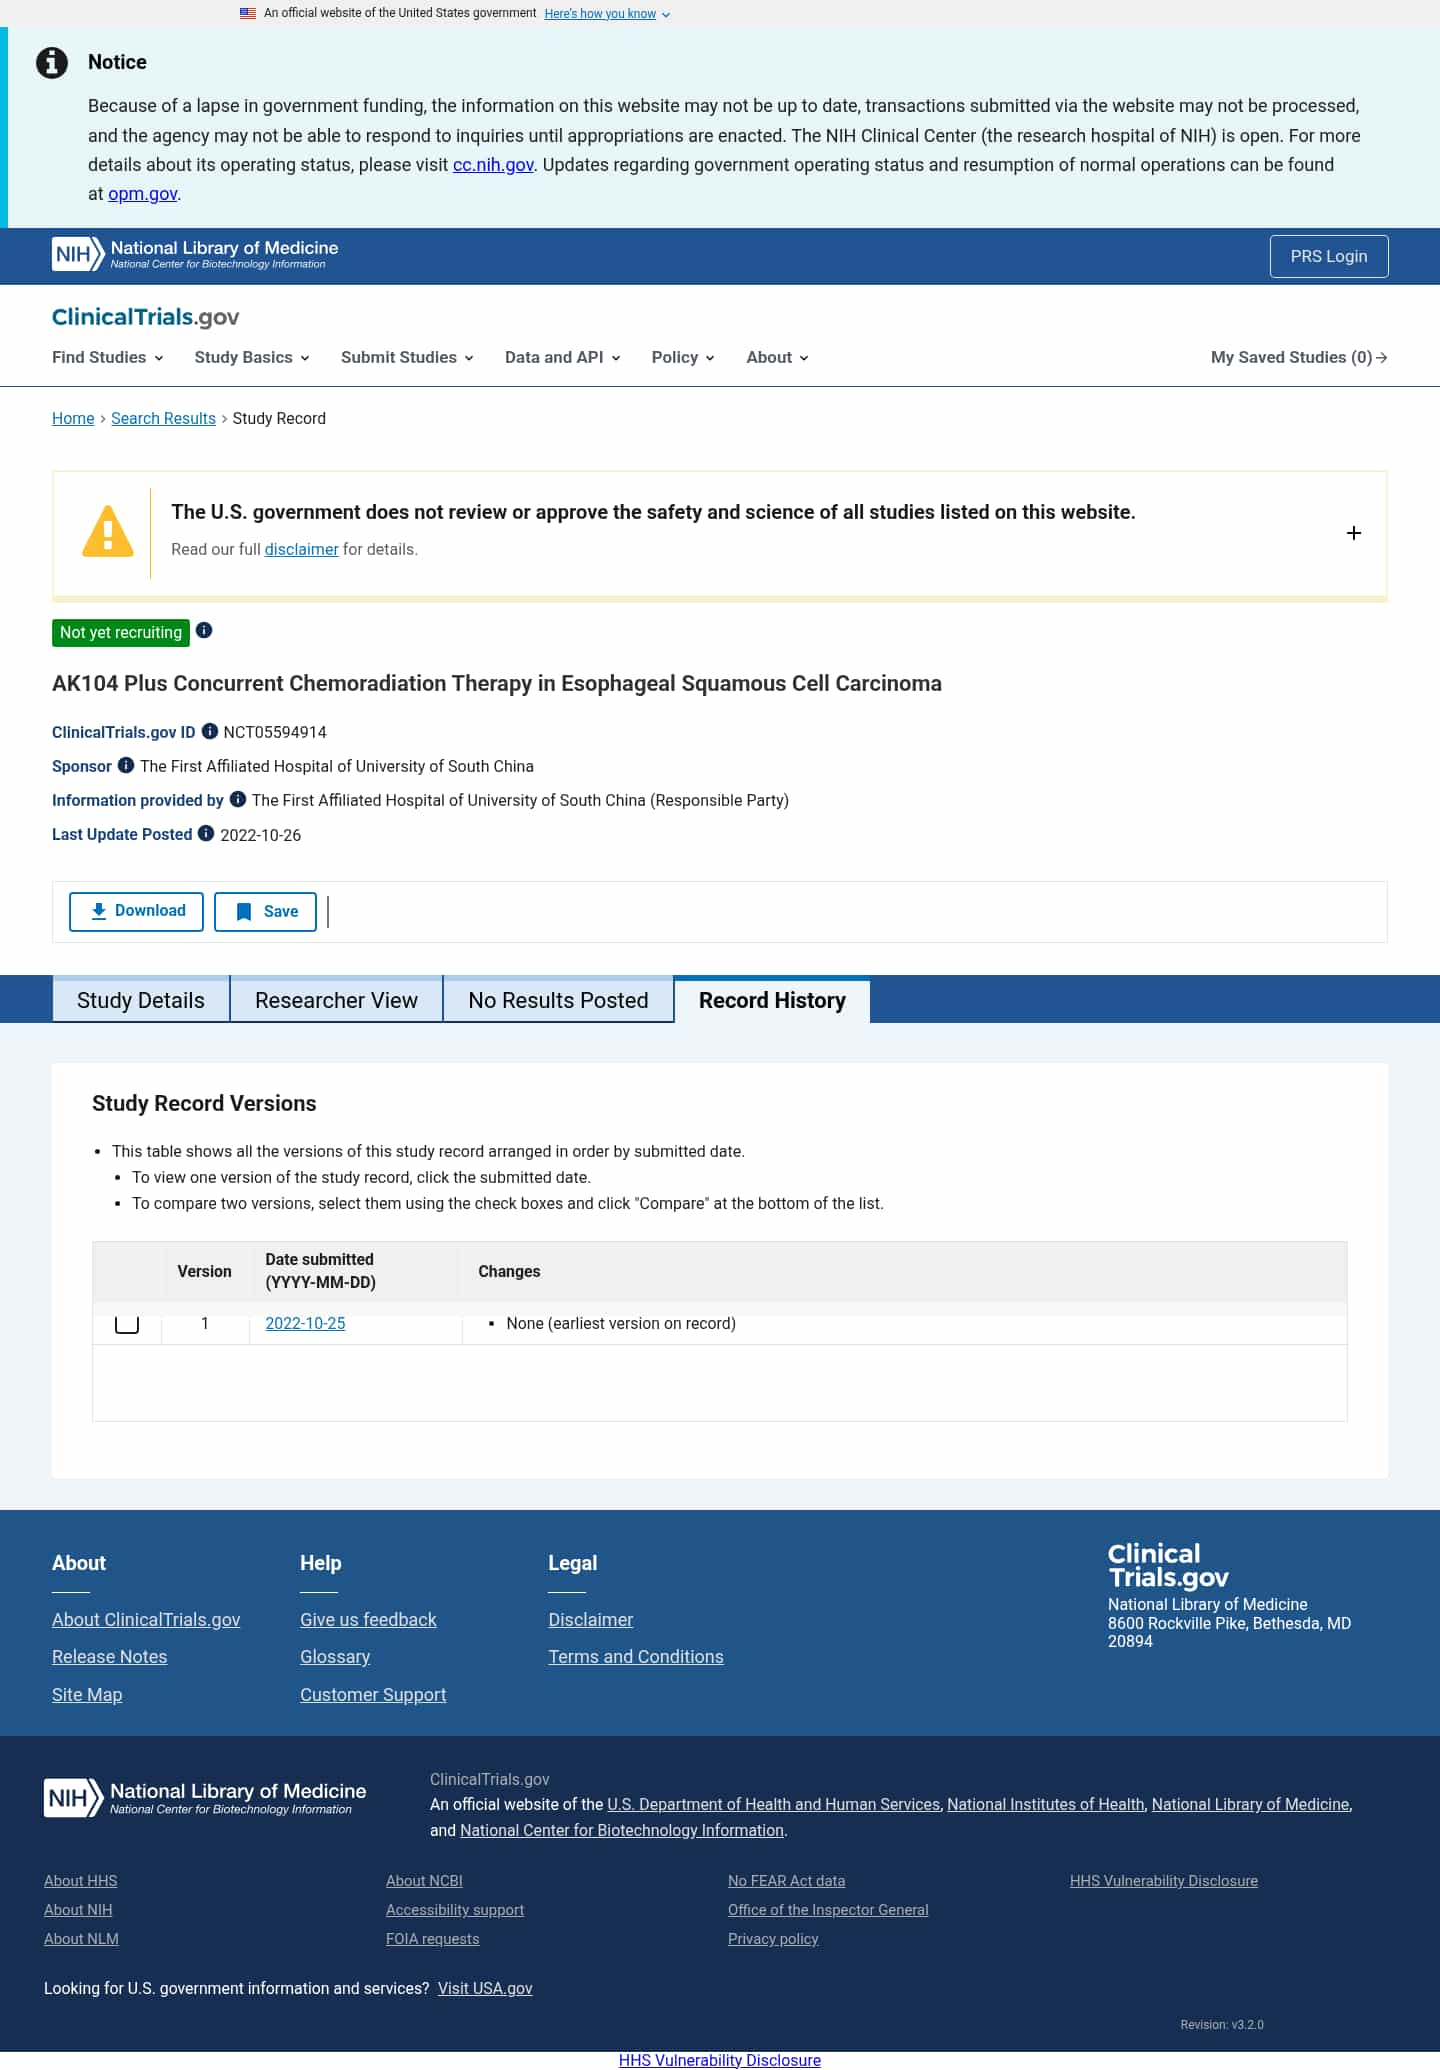Click the NCT05594914 identifier text
The image size is (1440, 2070).
coord(275,732)
